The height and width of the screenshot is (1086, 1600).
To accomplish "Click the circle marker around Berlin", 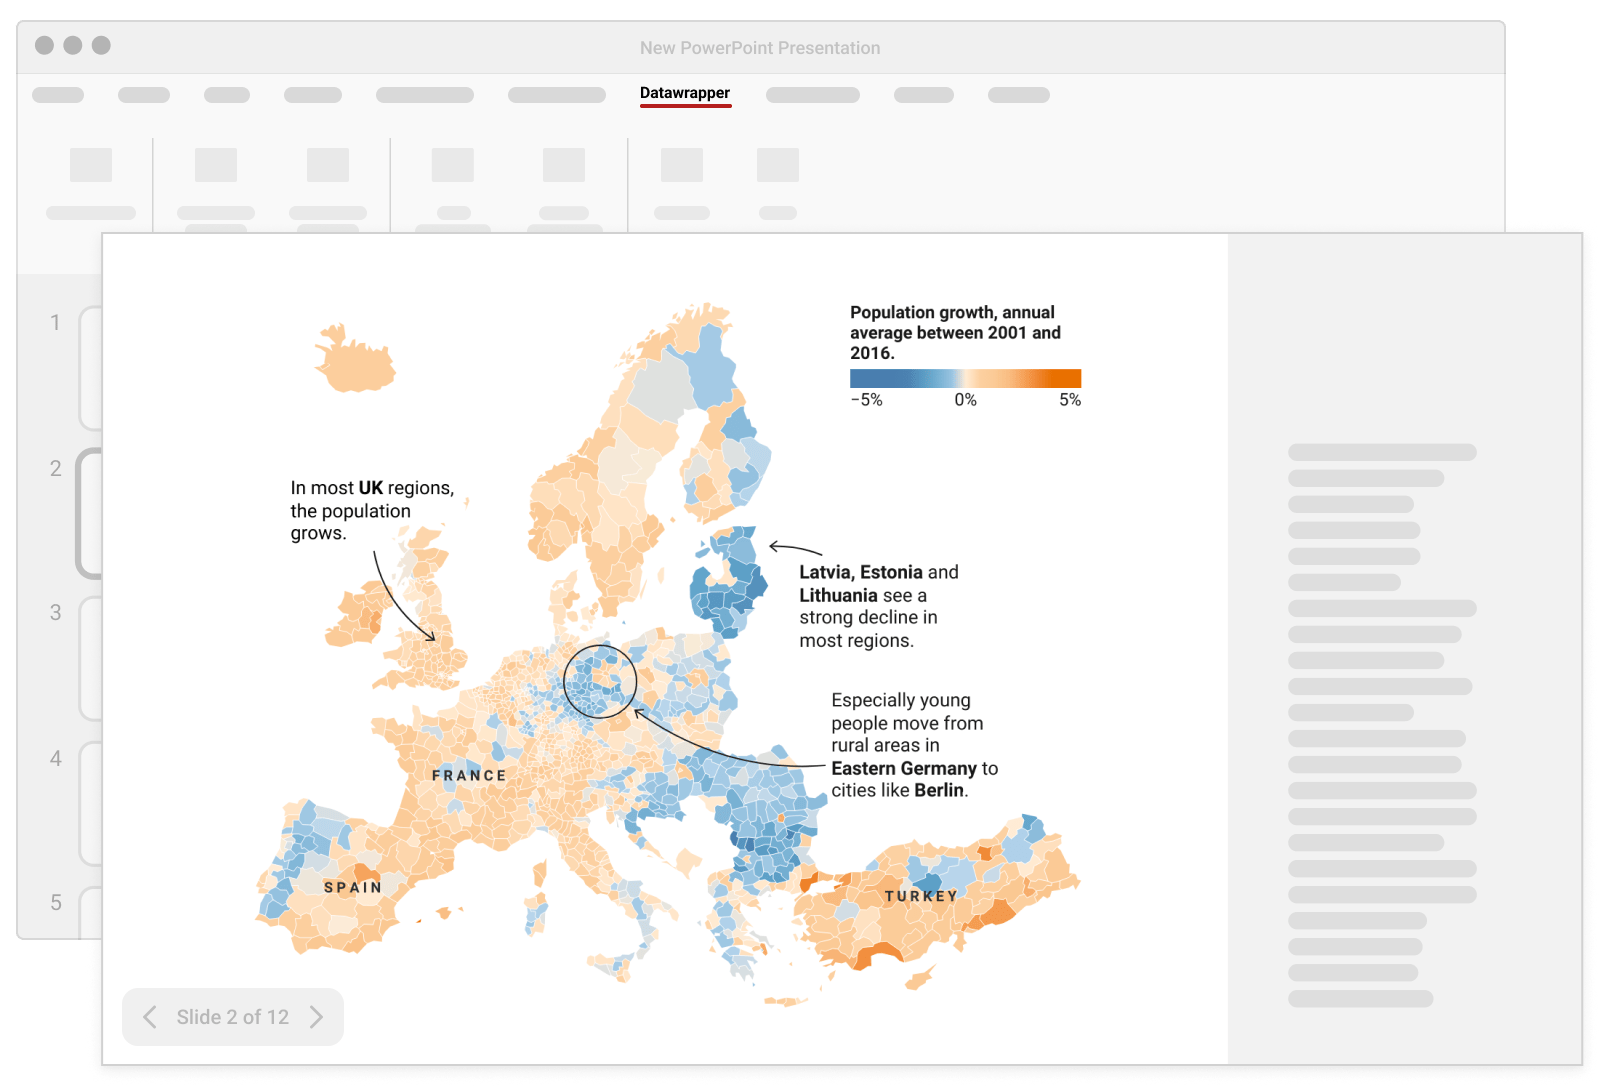I will [600, 681].
